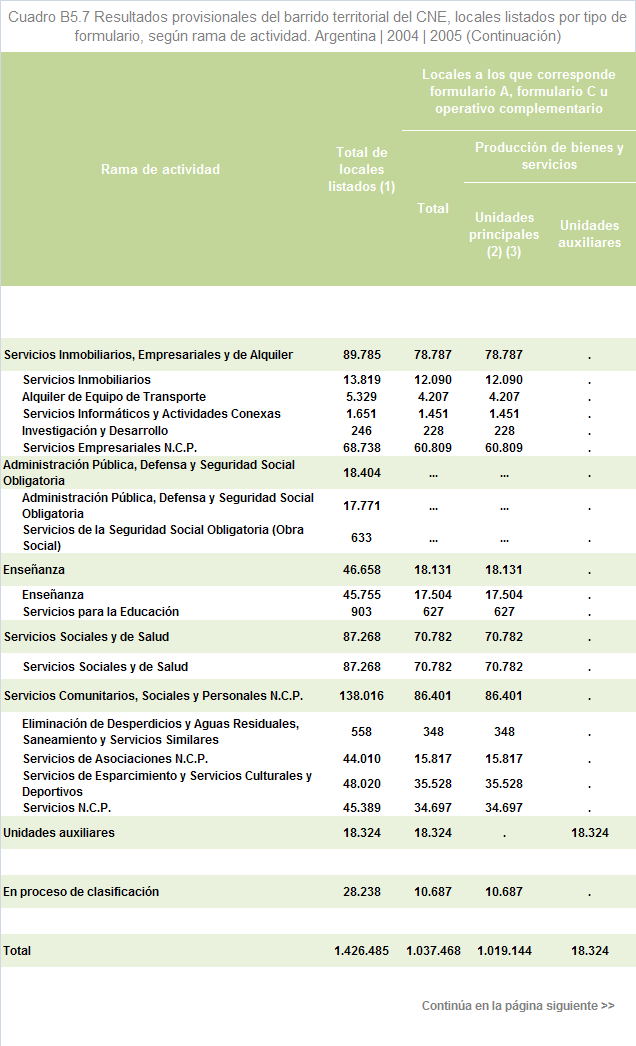Click the value 60.809 under Unidades principales
The width and height of the screenshot is (636, 1046).
click(504, 448)
